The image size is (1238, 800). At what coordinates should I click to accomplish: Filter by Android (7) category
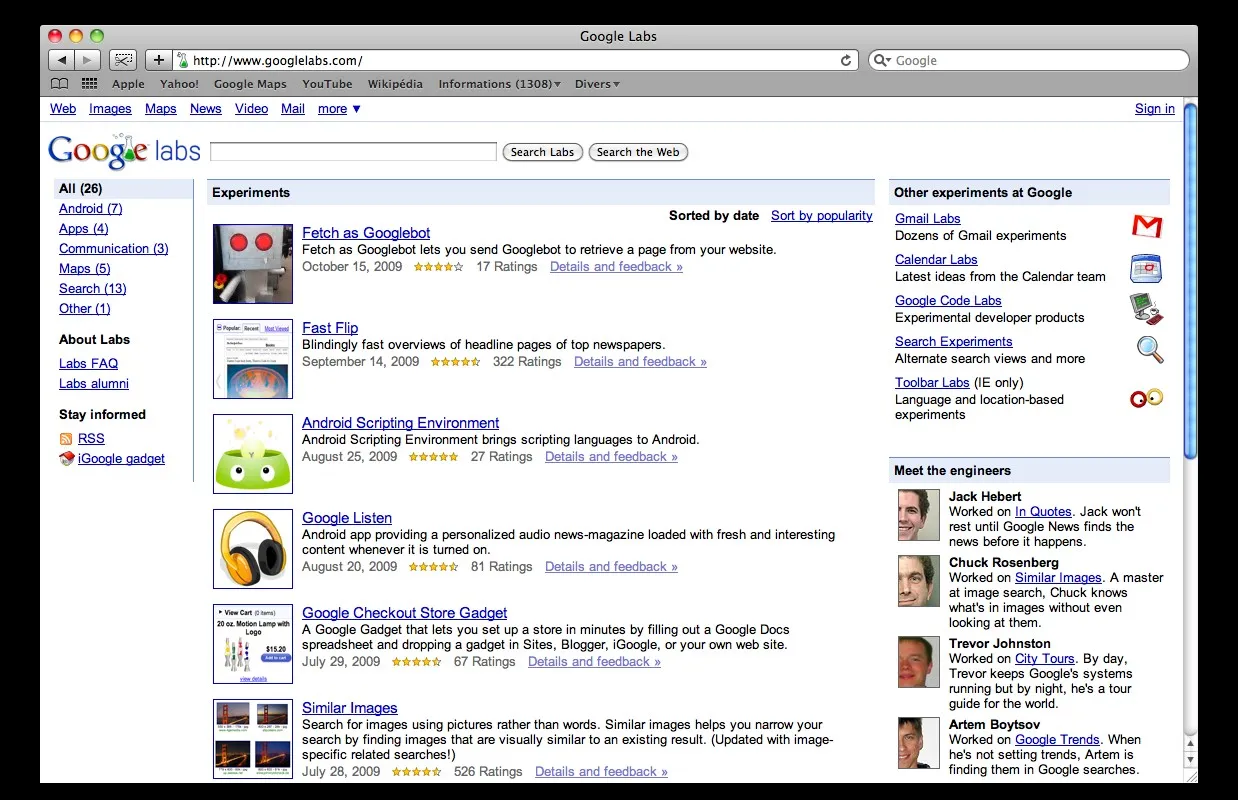pos(90,209)
